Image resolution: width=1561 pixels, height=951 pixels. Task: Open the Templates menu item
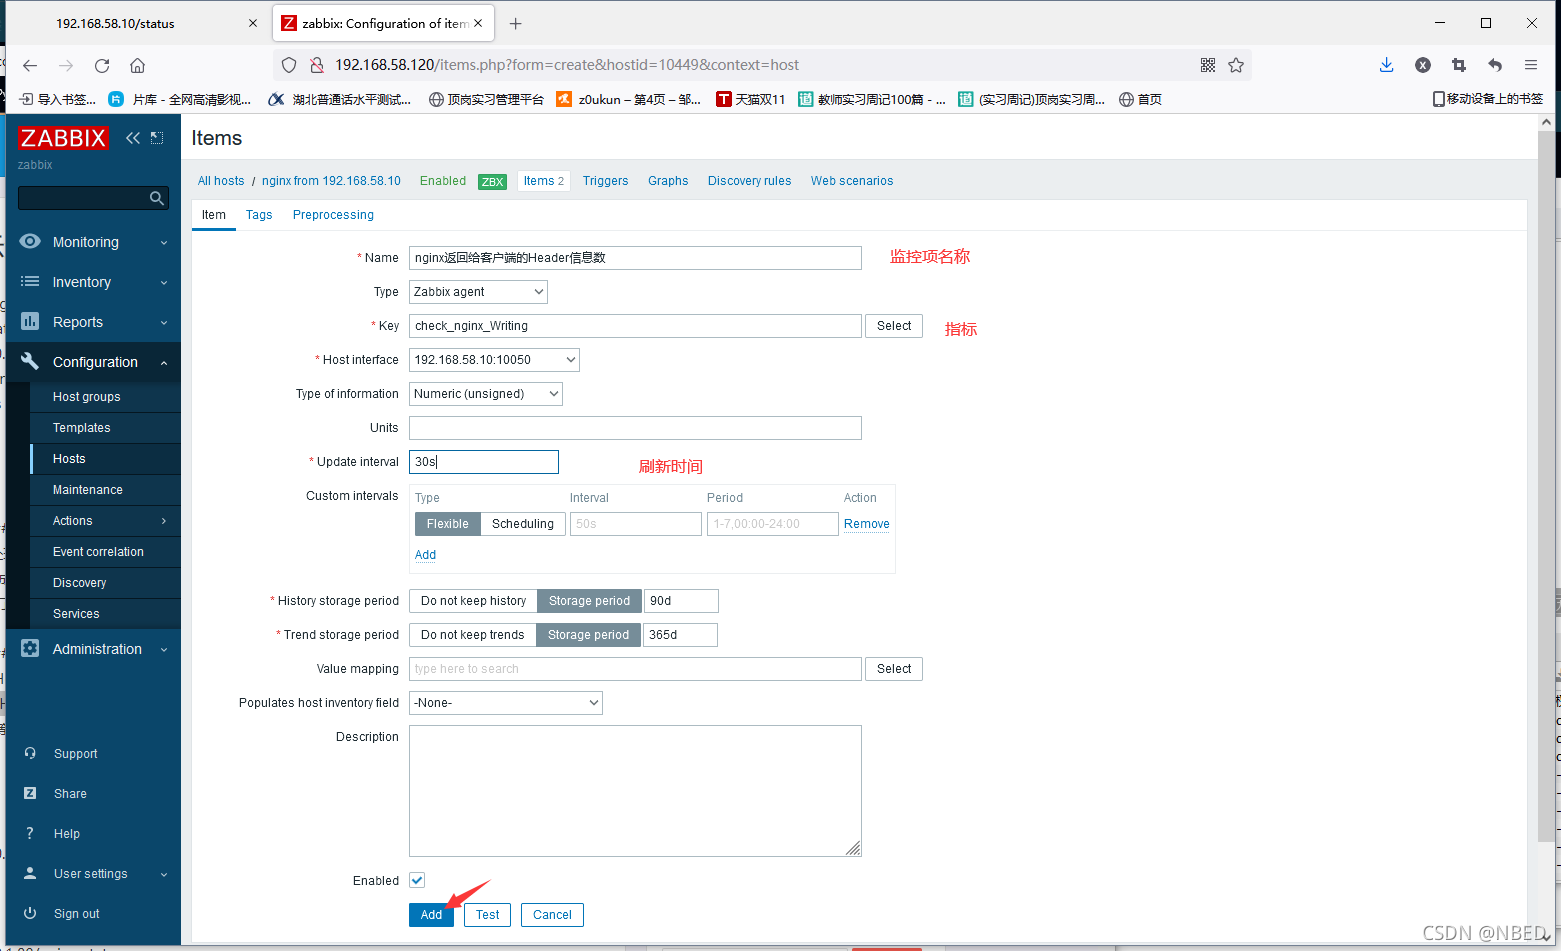(105, 427)
